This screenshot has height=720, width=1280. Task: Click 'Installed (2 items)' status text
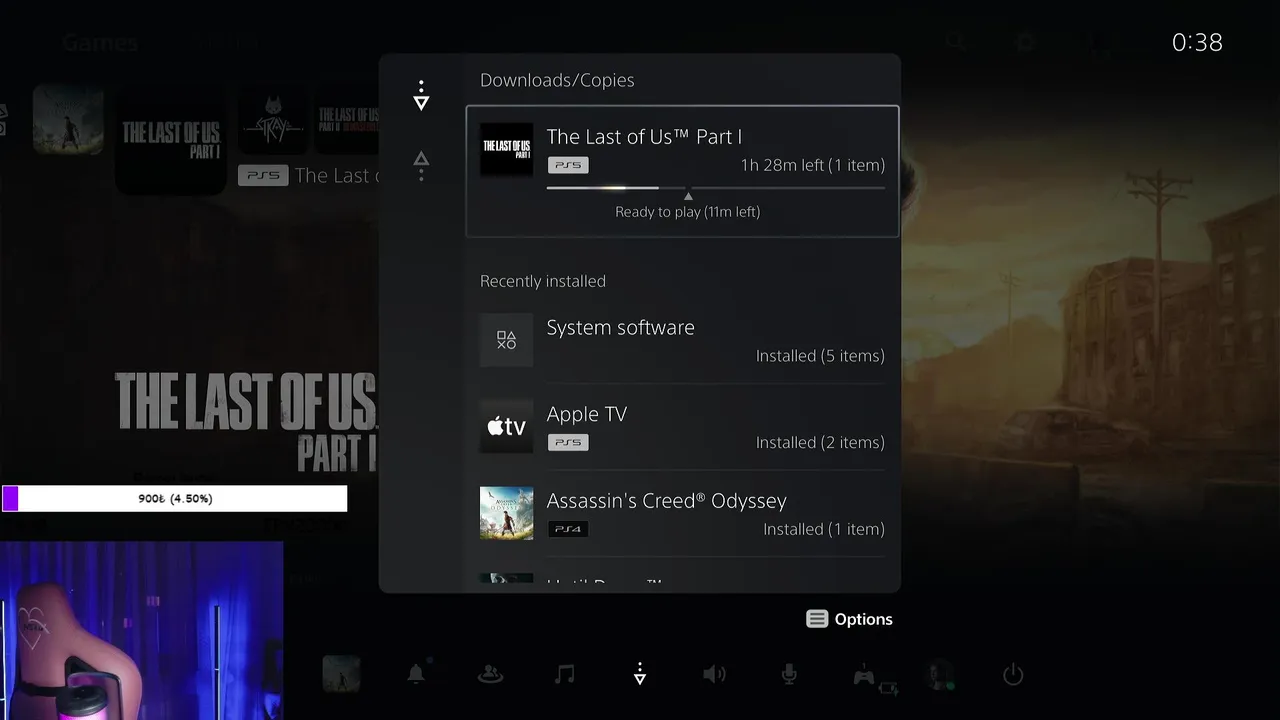pyautogui.click(x=820, y=442)
